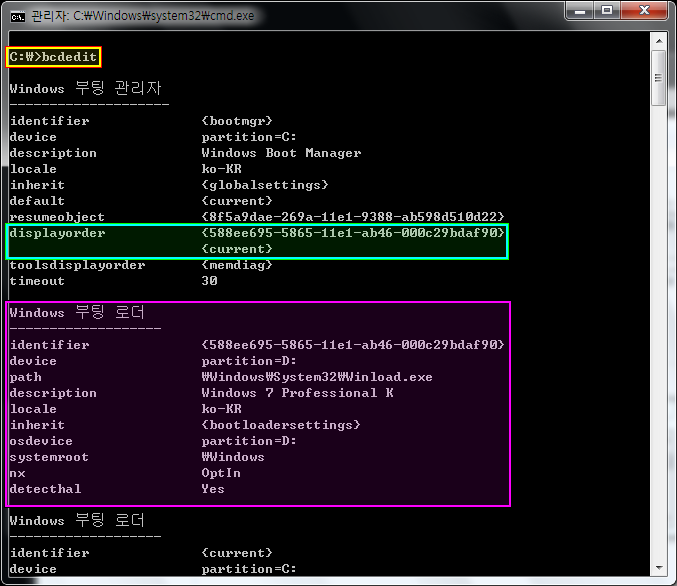Viewport: 677px width, 586px height.
Task: Click the '{bootloadersettings}' value
Action: click(x=281, y=425)
